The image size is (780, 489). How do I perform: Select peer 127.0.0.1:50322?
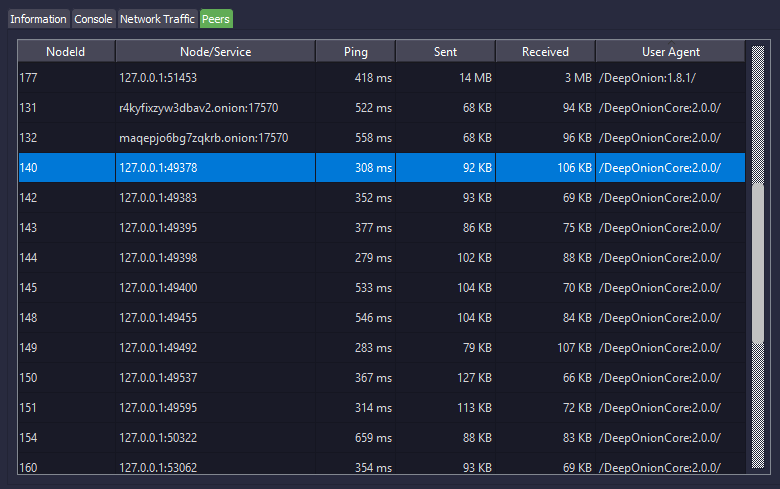click(382, 438)
